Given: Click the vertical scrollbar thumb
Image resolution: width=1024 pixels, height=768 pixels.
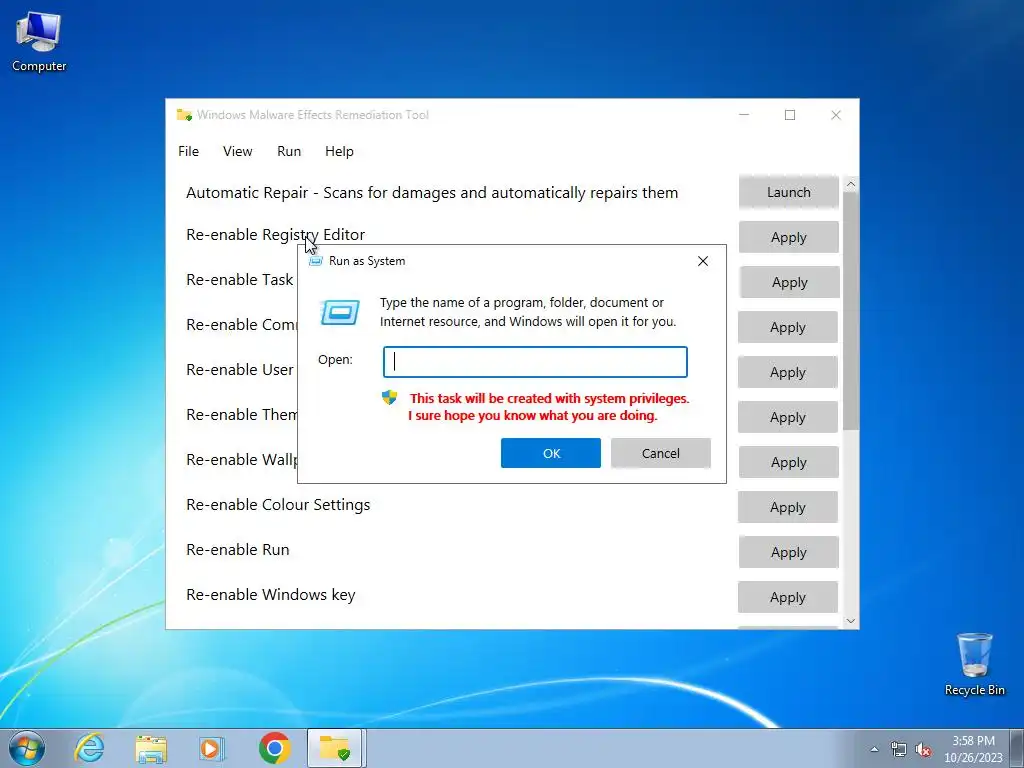Looking at the screenshot, I should 850,311.
